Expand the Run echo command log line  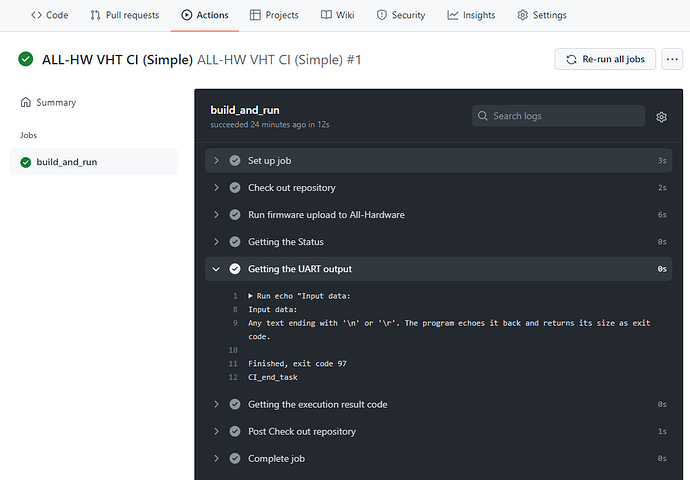point(251,297)
